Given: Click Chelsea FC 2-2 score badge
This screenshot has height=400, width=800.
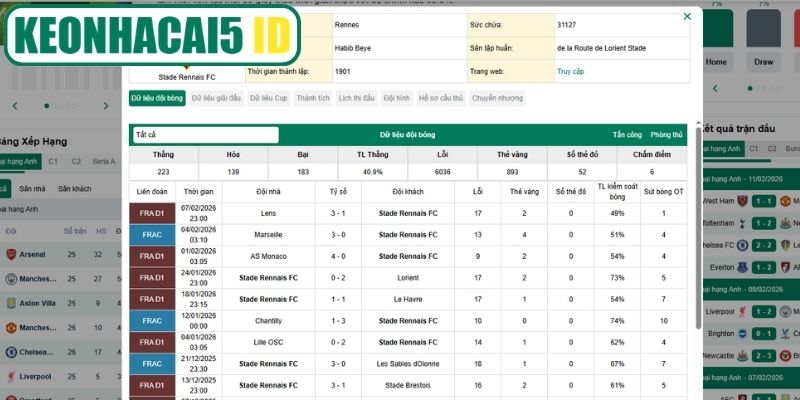Looking at the screenshot, I should coord(763,245).
